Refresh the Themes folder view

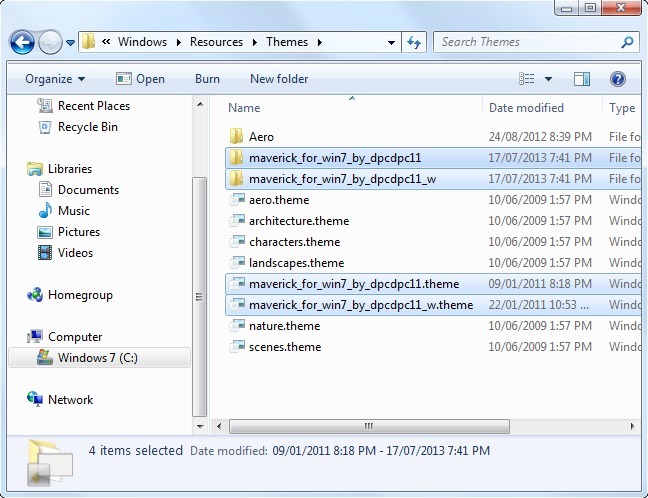[414, 42]
